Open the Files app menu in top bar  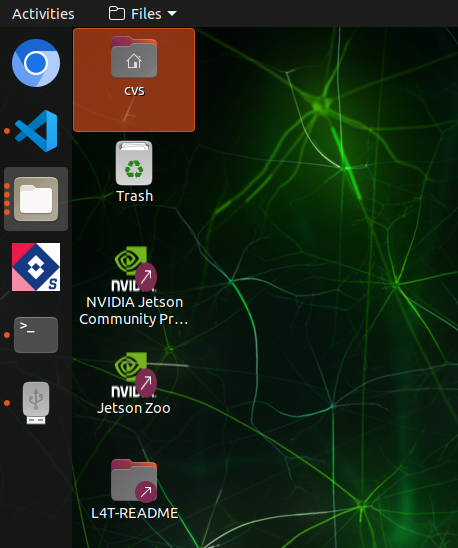(x=142, y=14)
